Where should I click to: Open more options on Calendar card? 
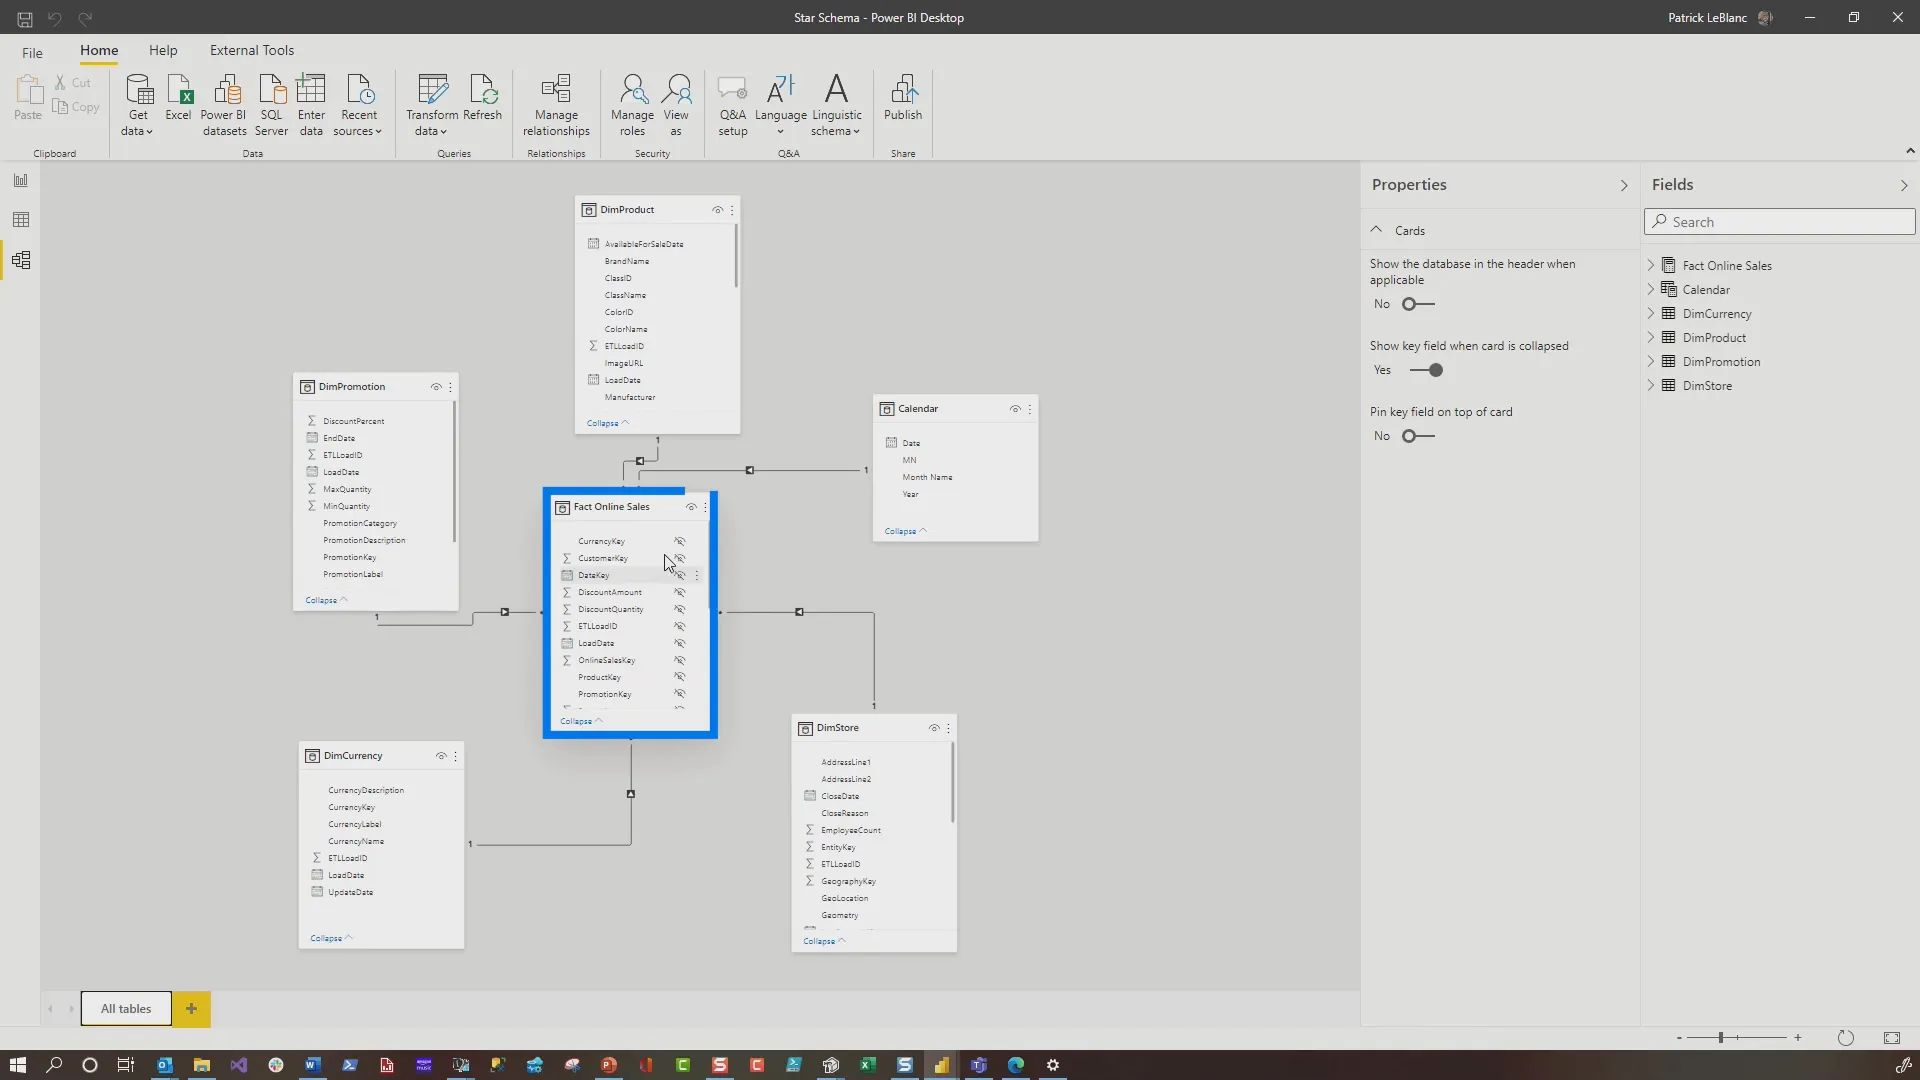coord(1030,409)
